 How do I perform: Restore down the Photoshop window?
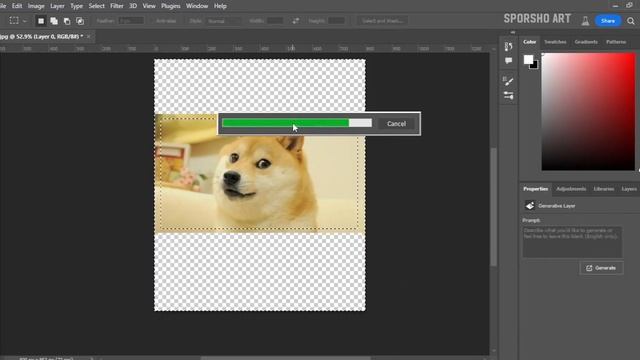point(629,5)
